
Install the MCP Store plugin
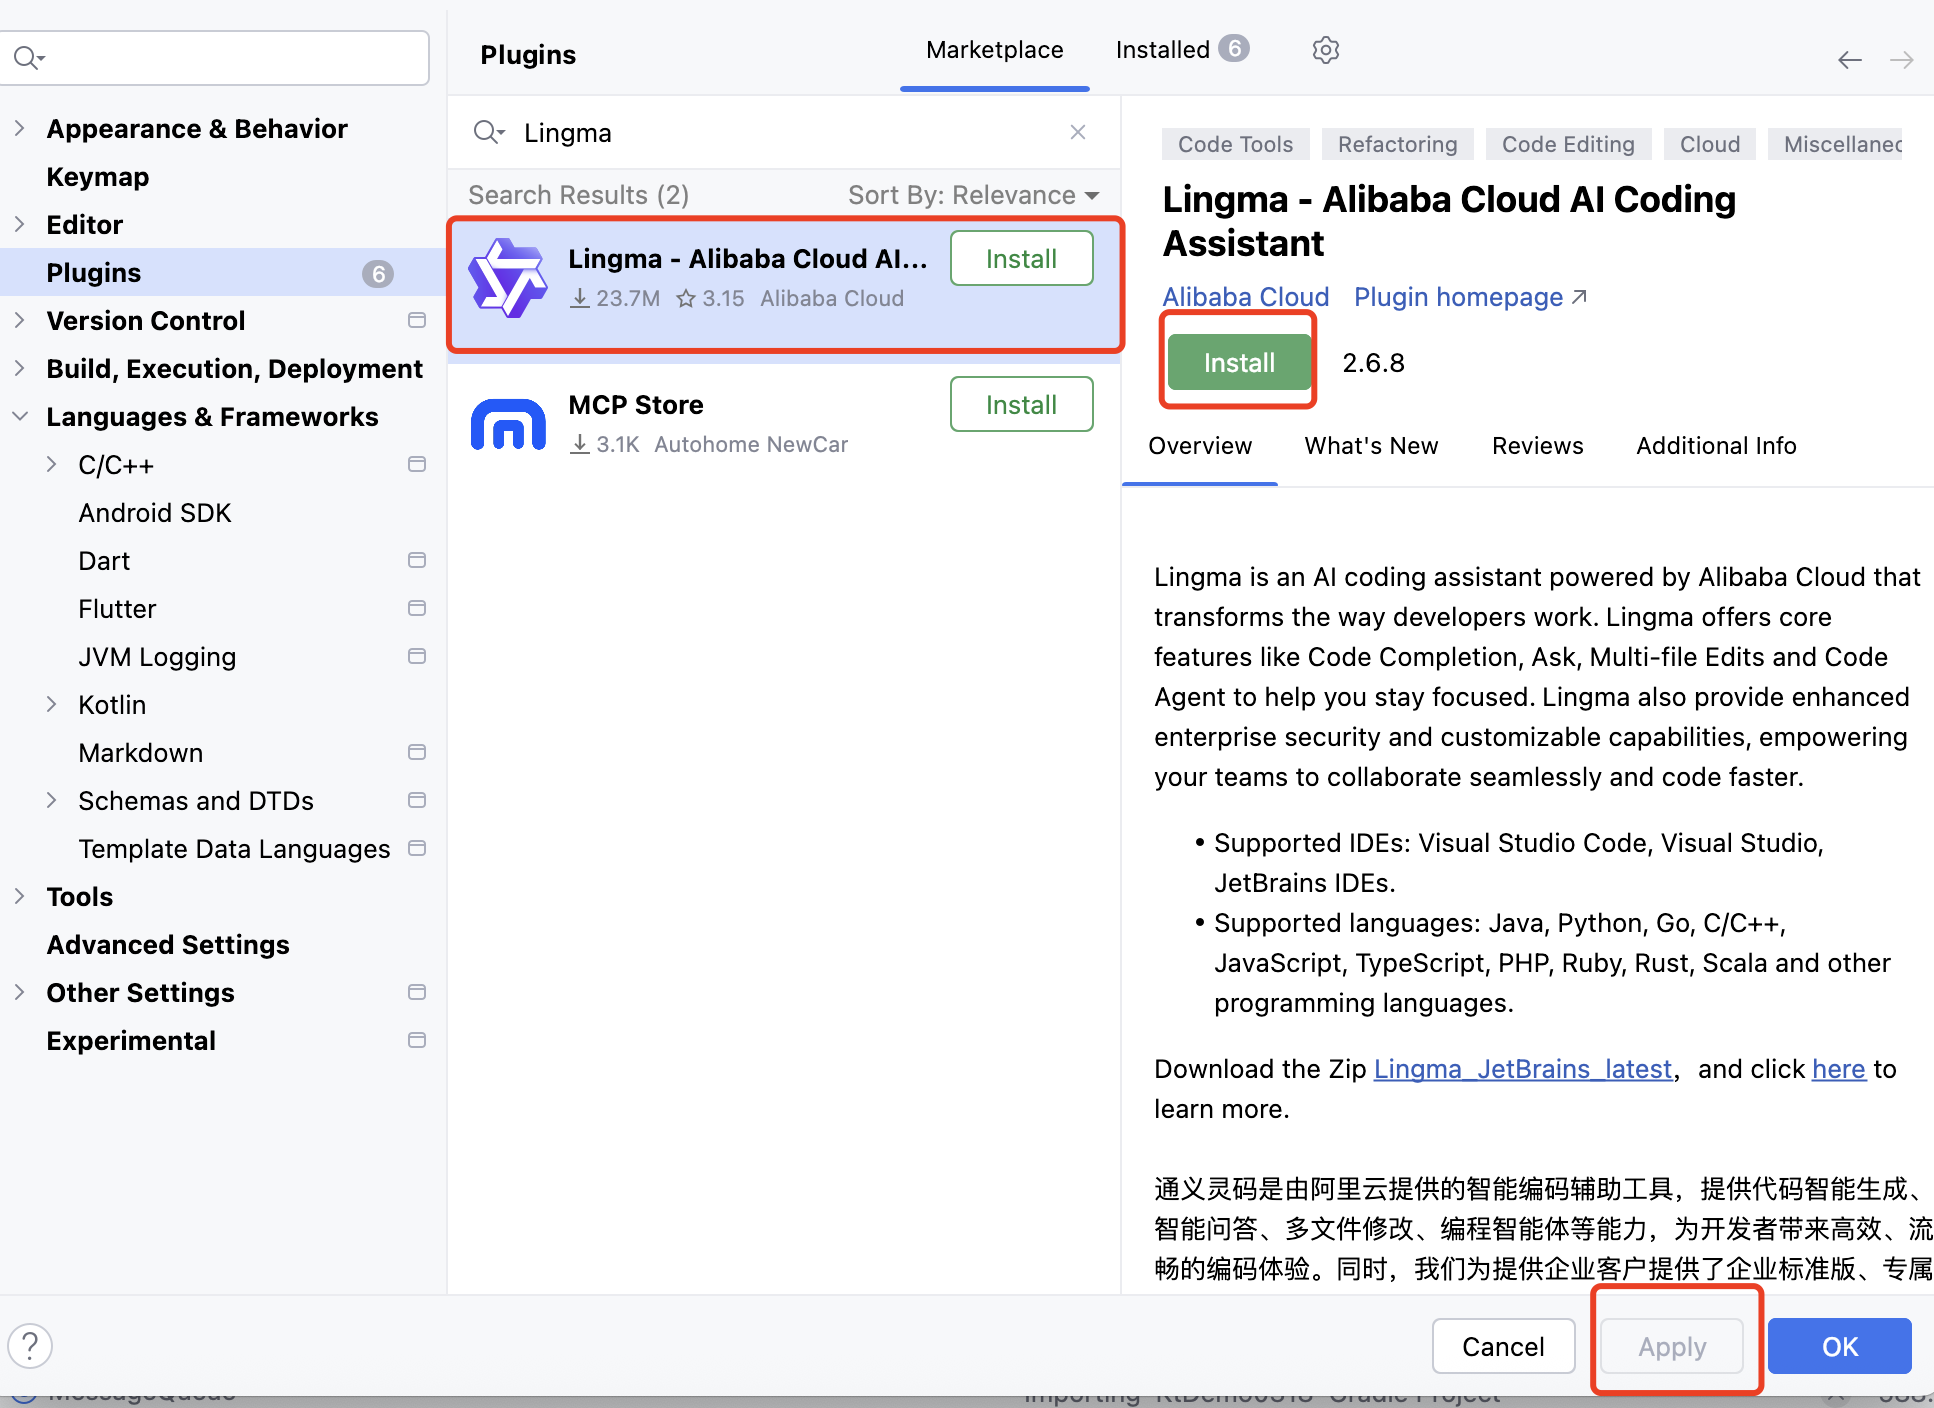[x=1020, y=404]
